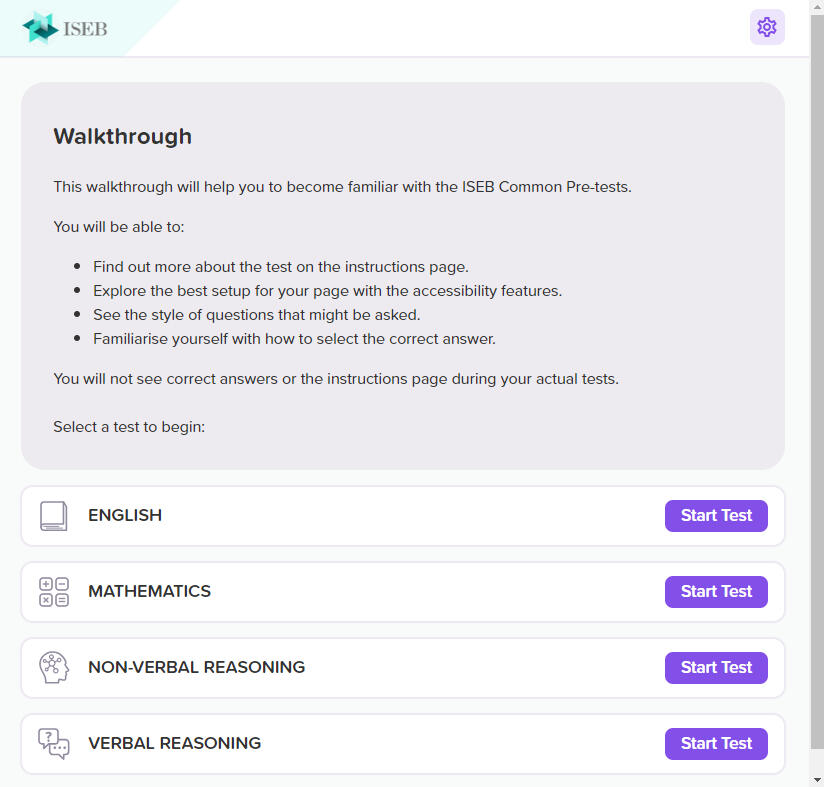824x787 pixels.
Task: Start the Mathematics test
Action: pos(716,592)
